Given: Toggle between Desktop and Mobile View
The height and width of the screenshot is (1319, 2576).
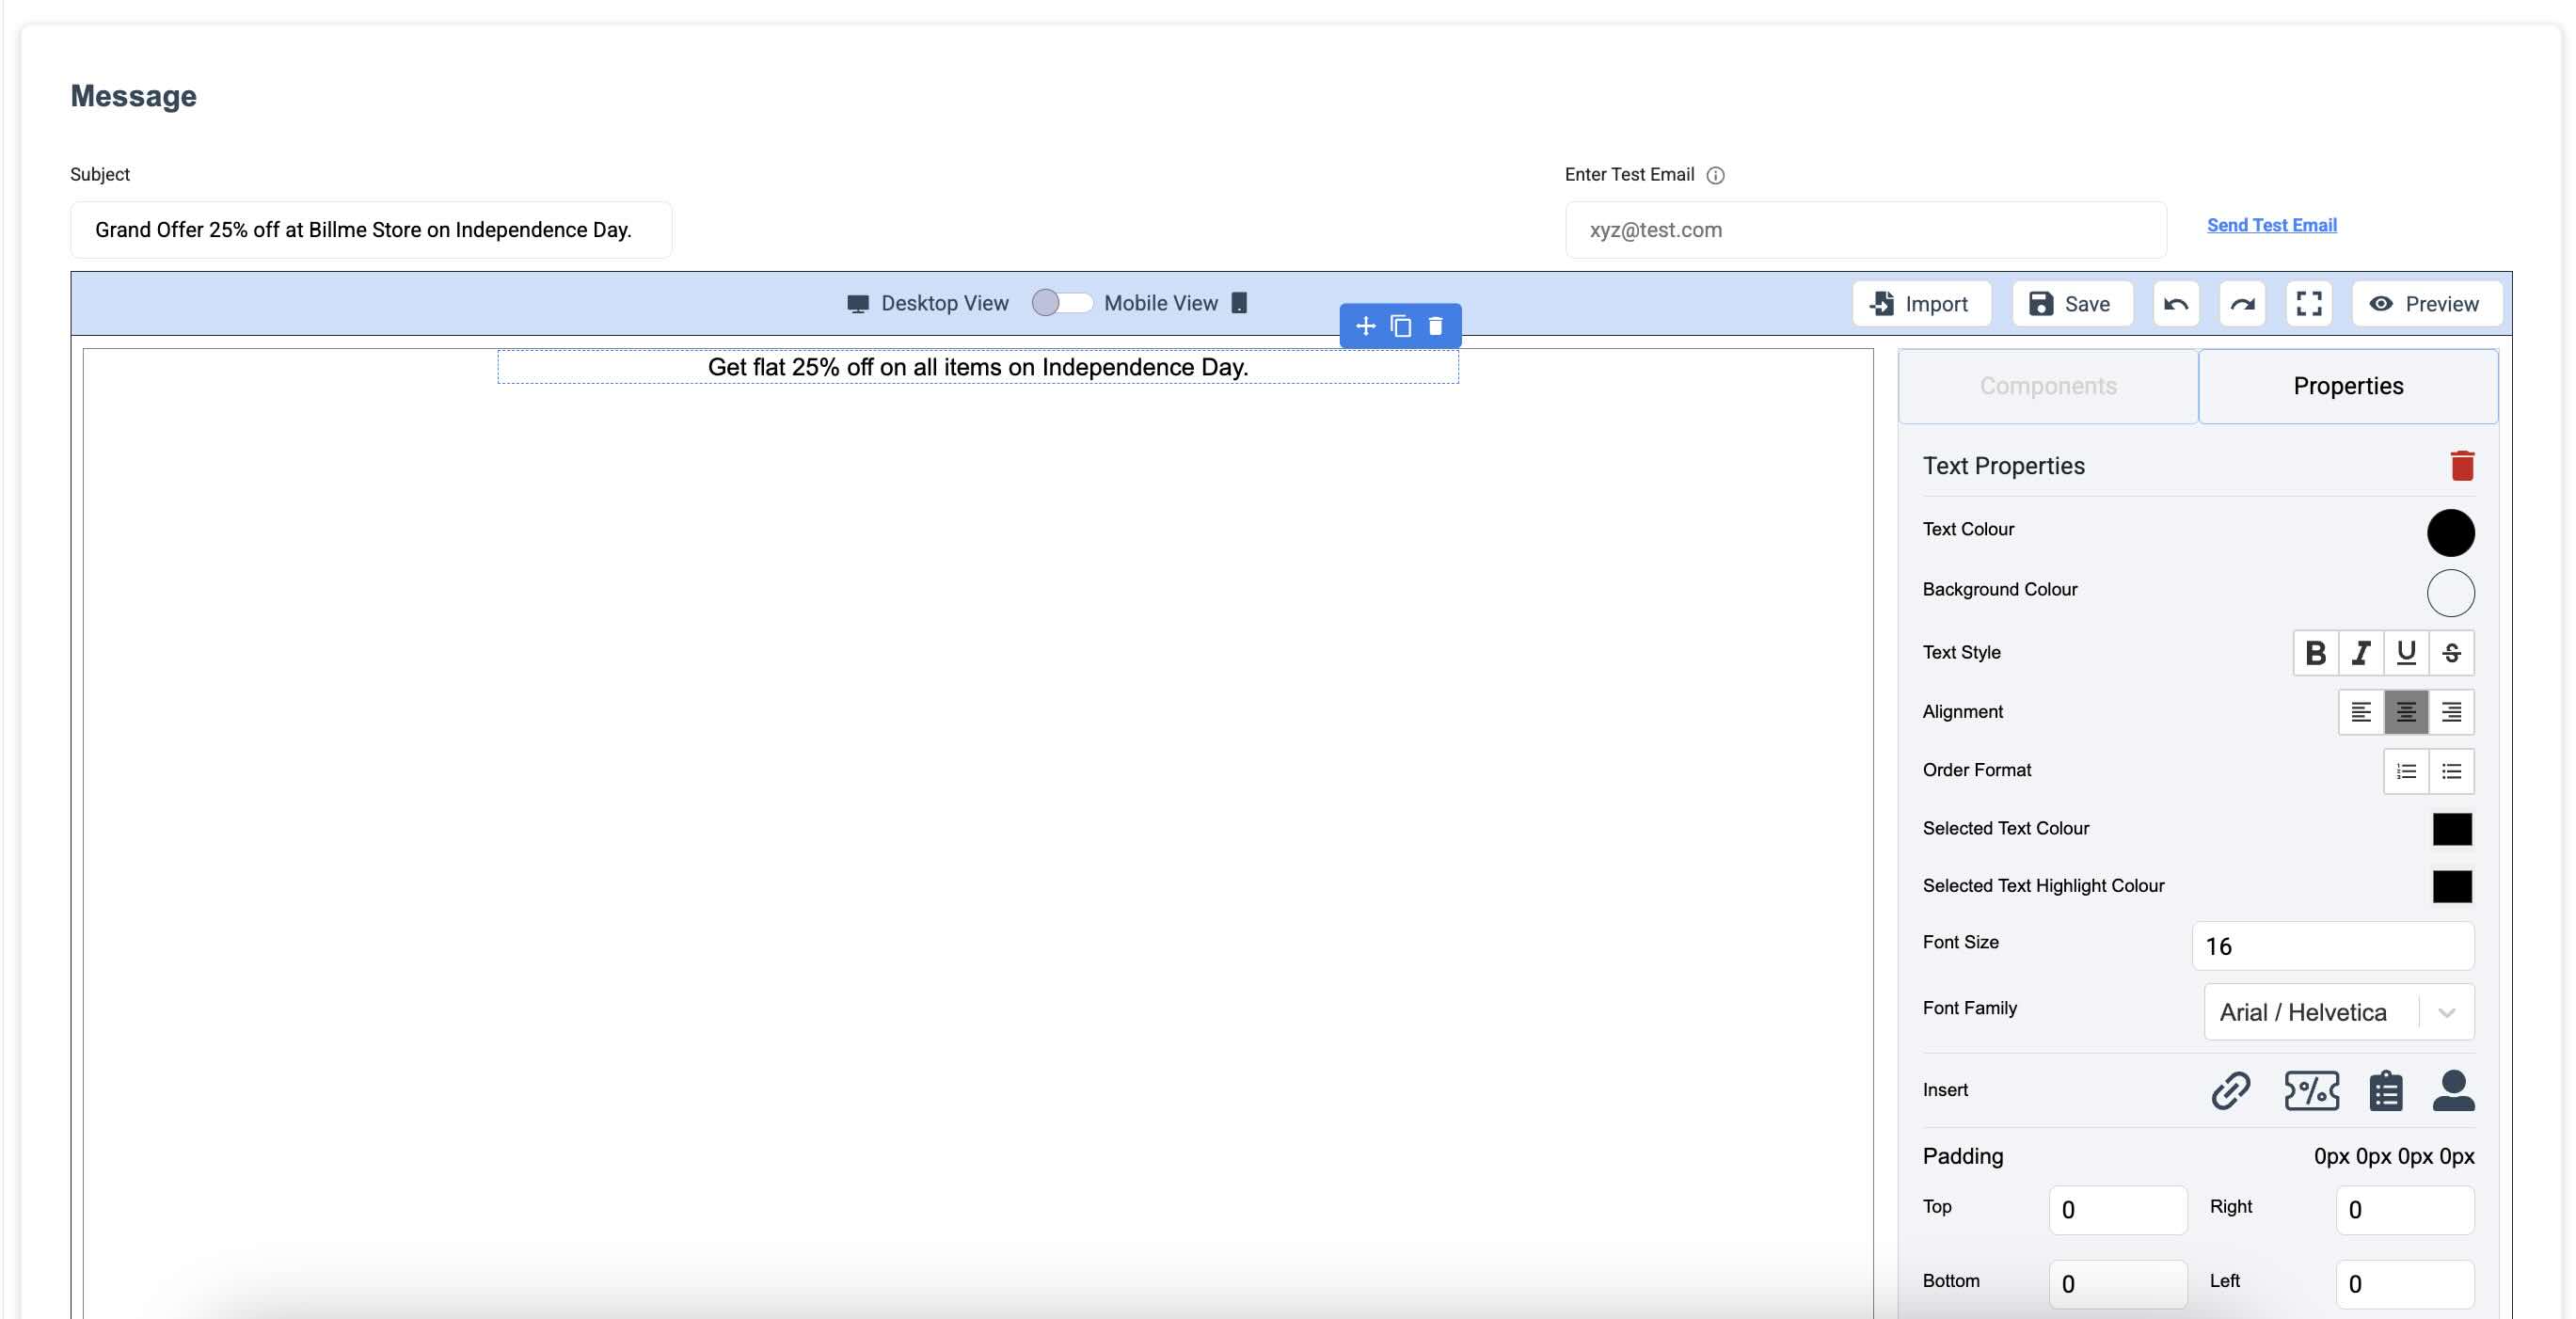Looking at the screenshot, I should [x=1061, y=303].
